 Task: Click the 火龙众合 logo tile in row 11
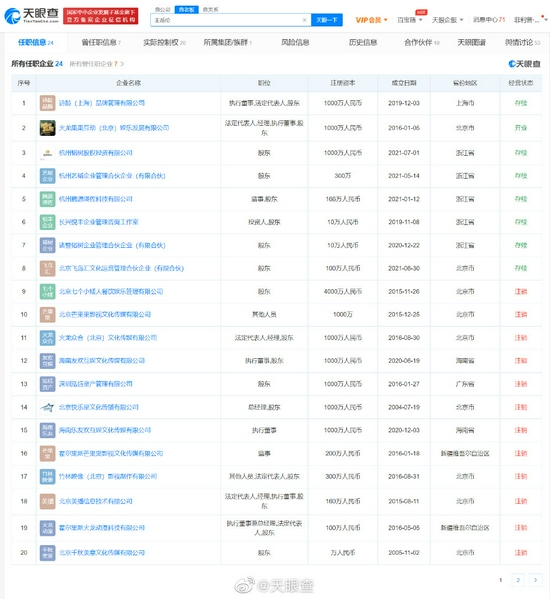[47, 338]
